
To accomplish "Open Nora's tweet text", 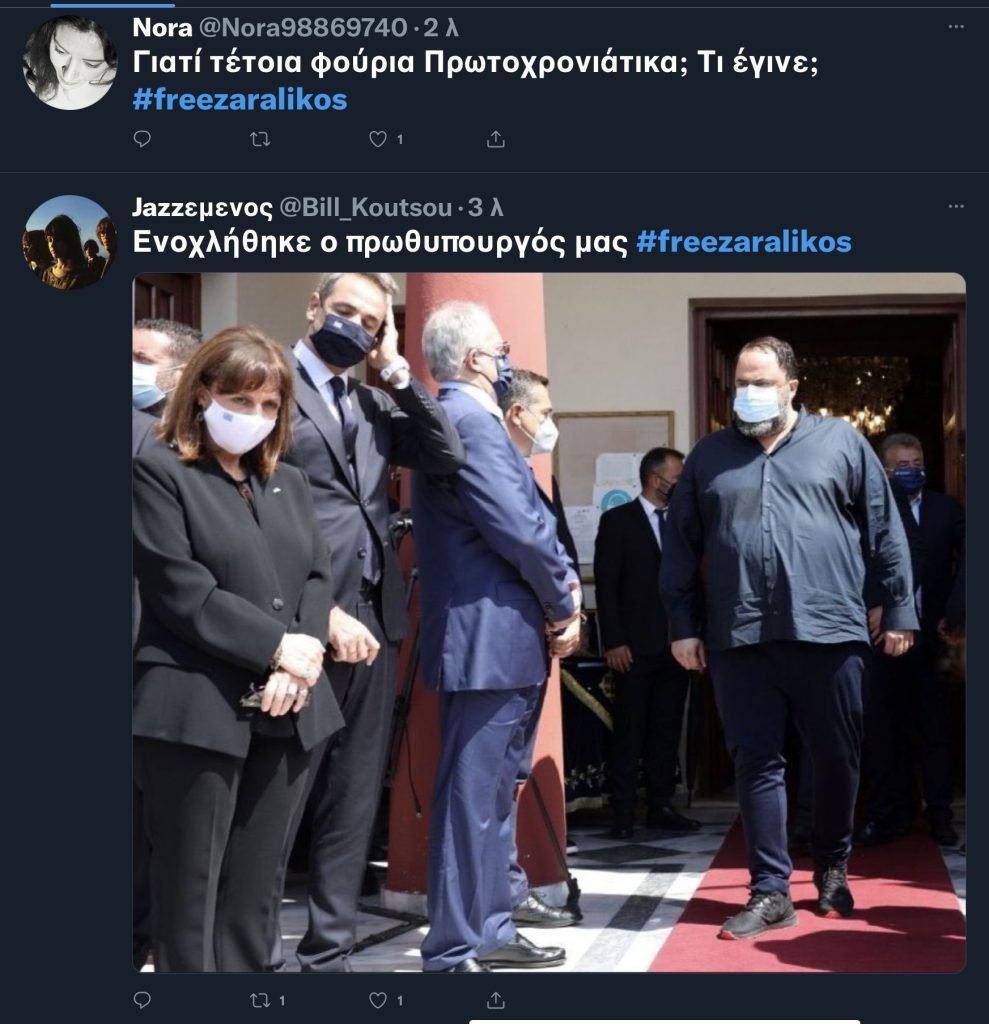I will tap(476, 63).
